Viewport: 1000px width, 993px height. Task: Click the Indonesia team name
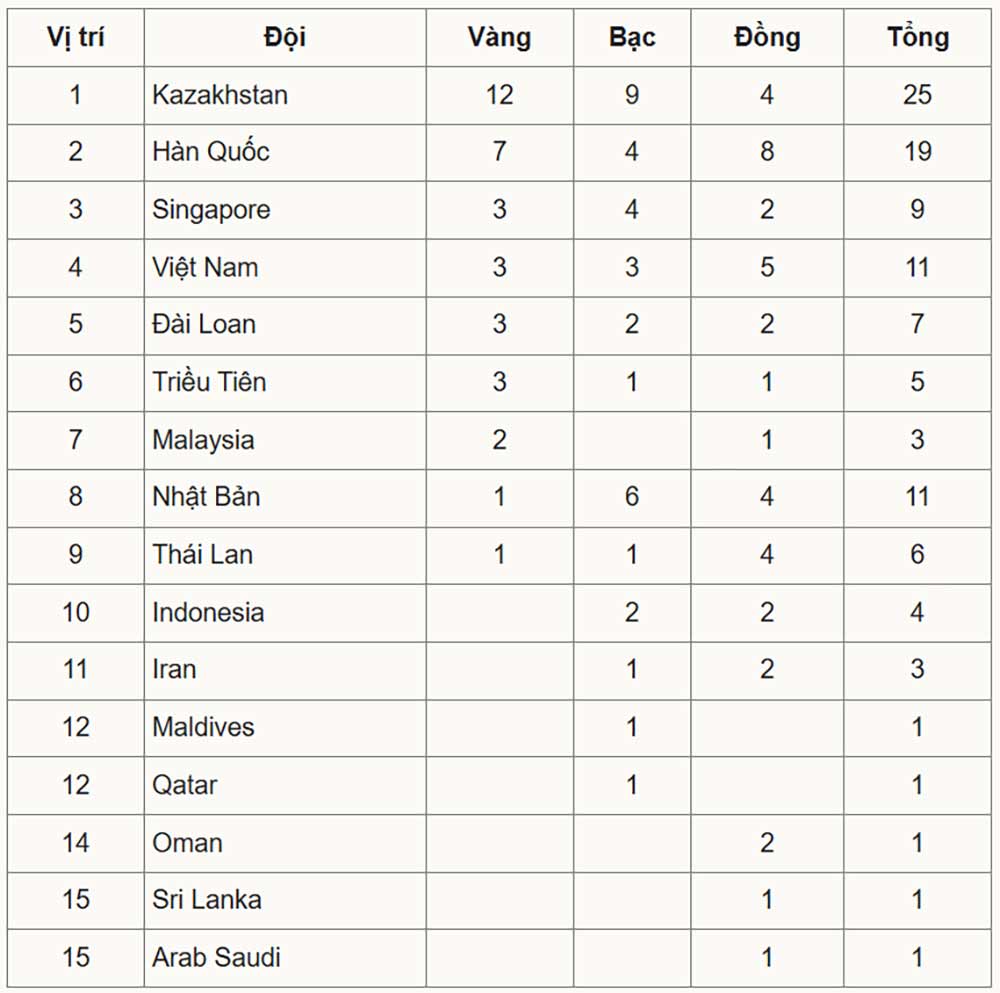coord(208,612)
